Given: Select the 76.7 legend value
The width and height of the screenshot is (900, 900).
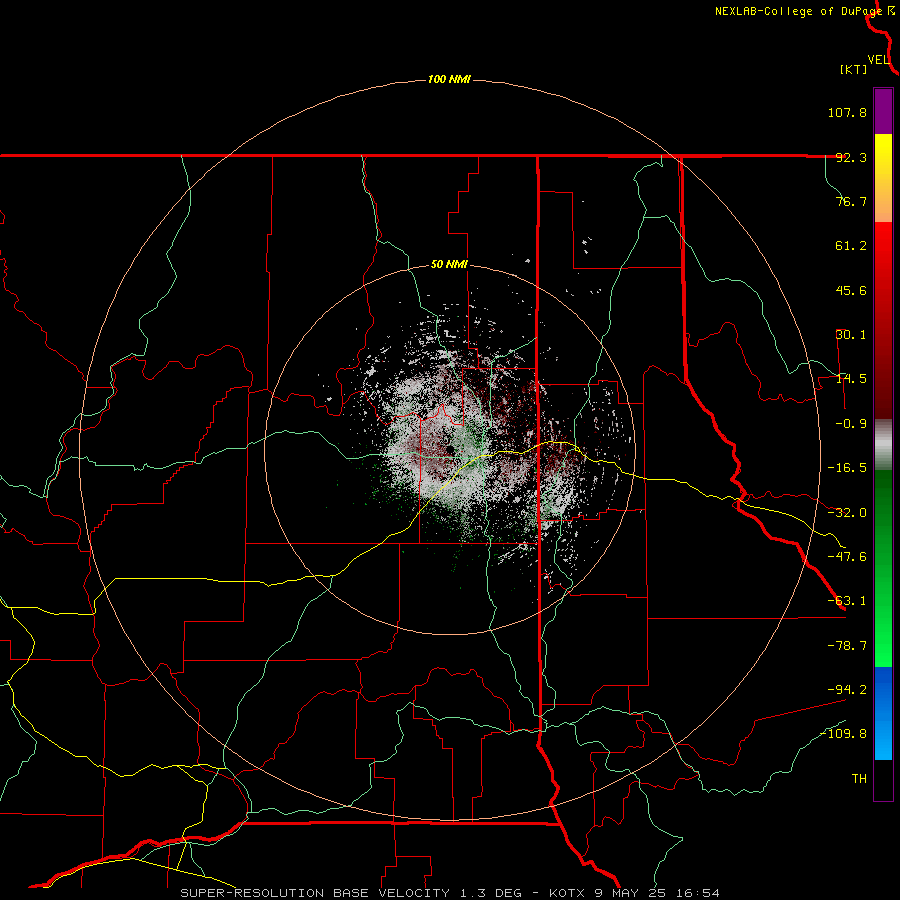Looking at the screenshot, I should point(851,201).
